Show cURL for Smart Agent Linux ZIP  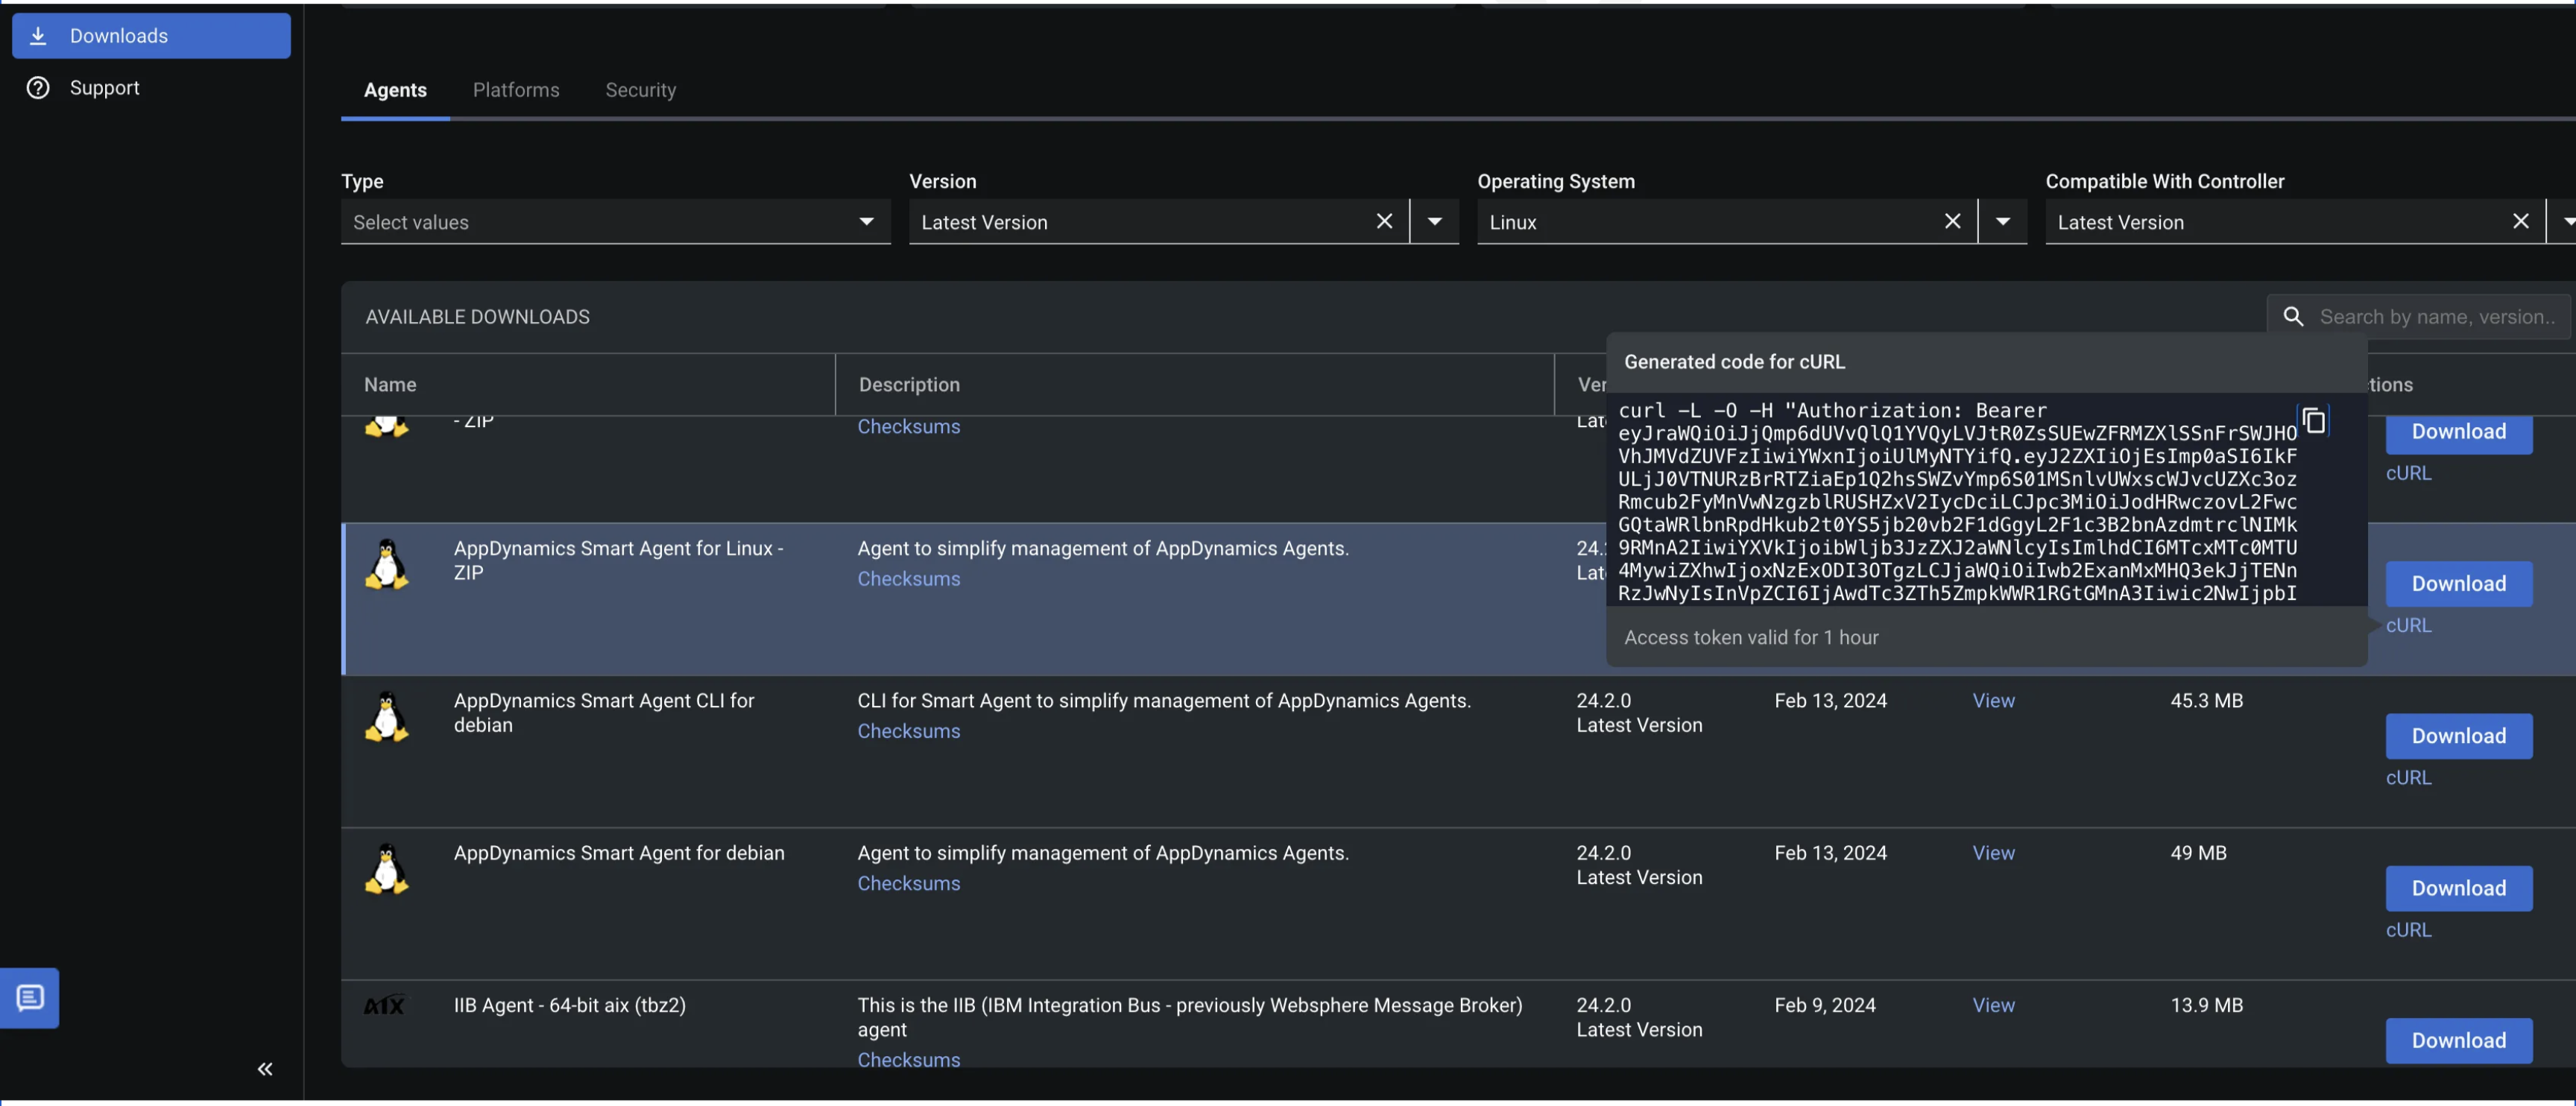pyautogui.click(x=2408, y=625)
